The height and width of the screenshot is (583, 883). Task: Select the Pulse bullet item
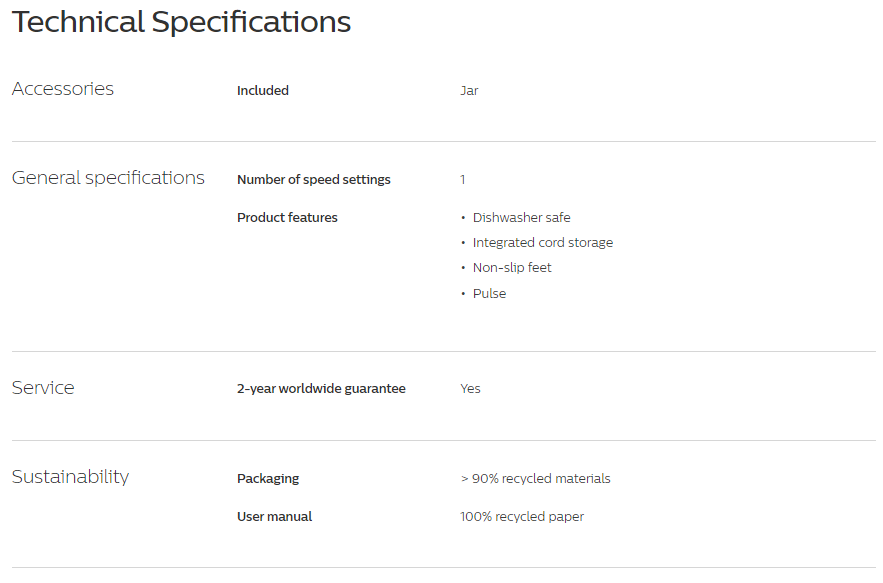coord(489,293)
